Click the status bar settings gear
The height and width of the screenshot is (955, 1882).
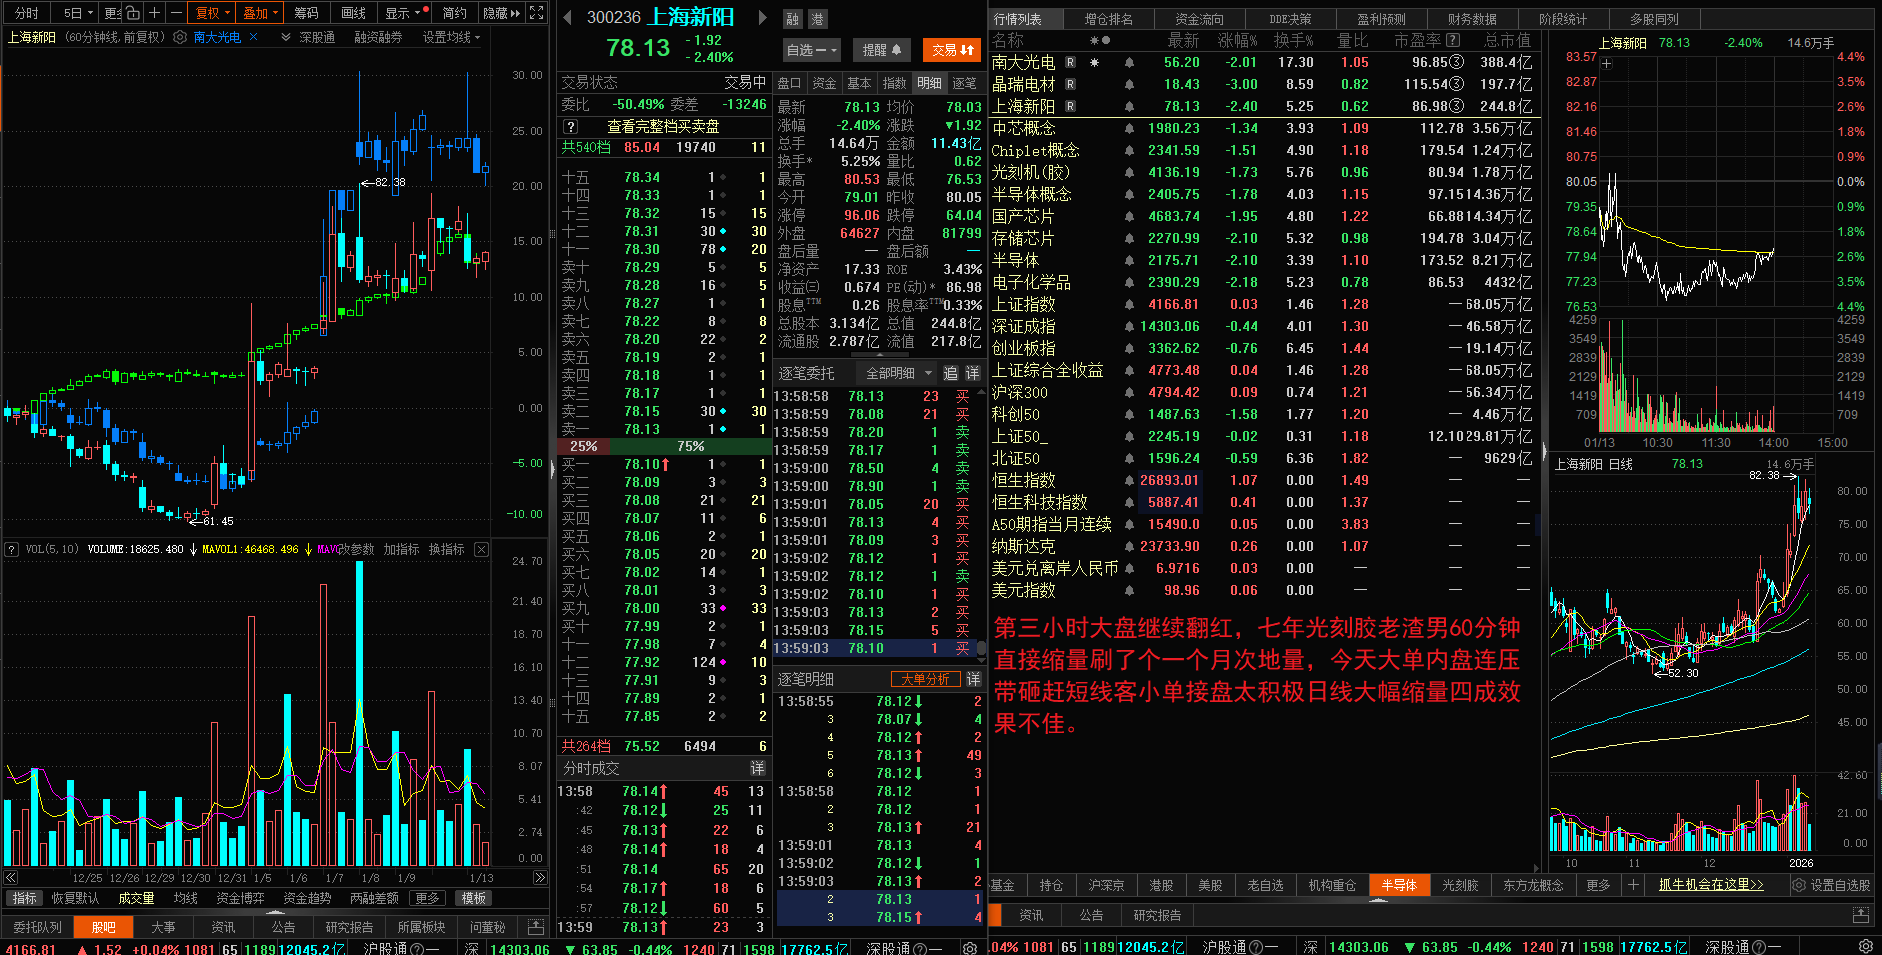click(x=1865, y=946)
